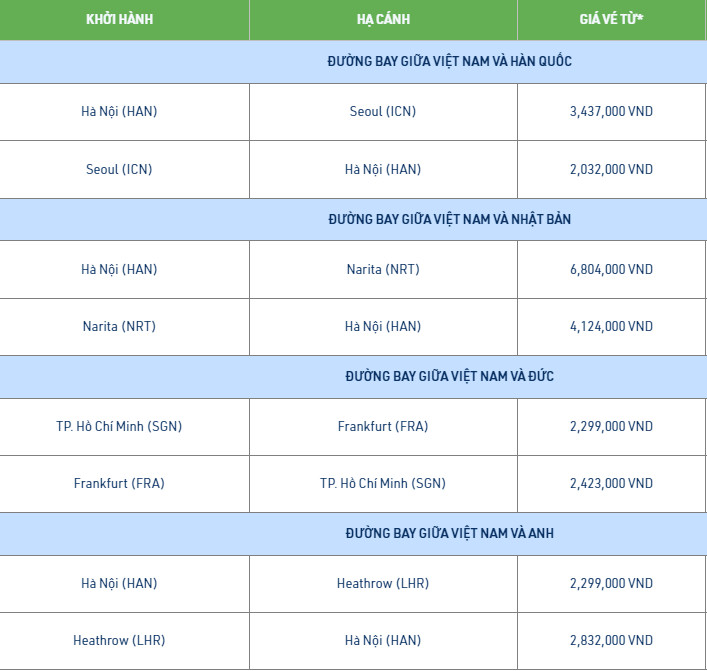Select Heathrow (LHR) in the destination column

click(x=383, y=584)
